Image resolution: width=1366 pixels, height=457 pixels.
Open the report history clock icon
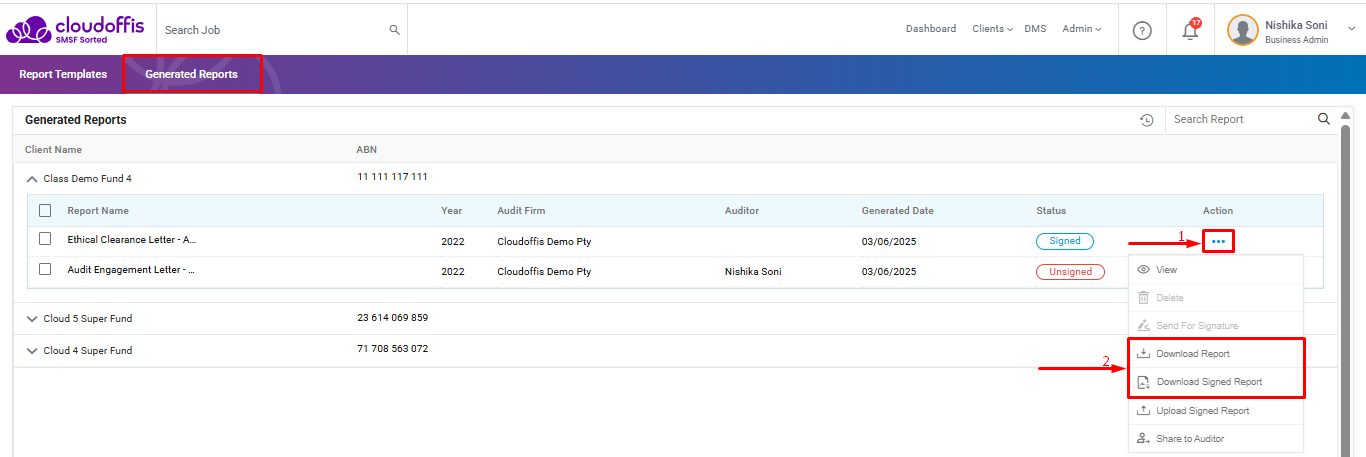[x=1147, y=120]
